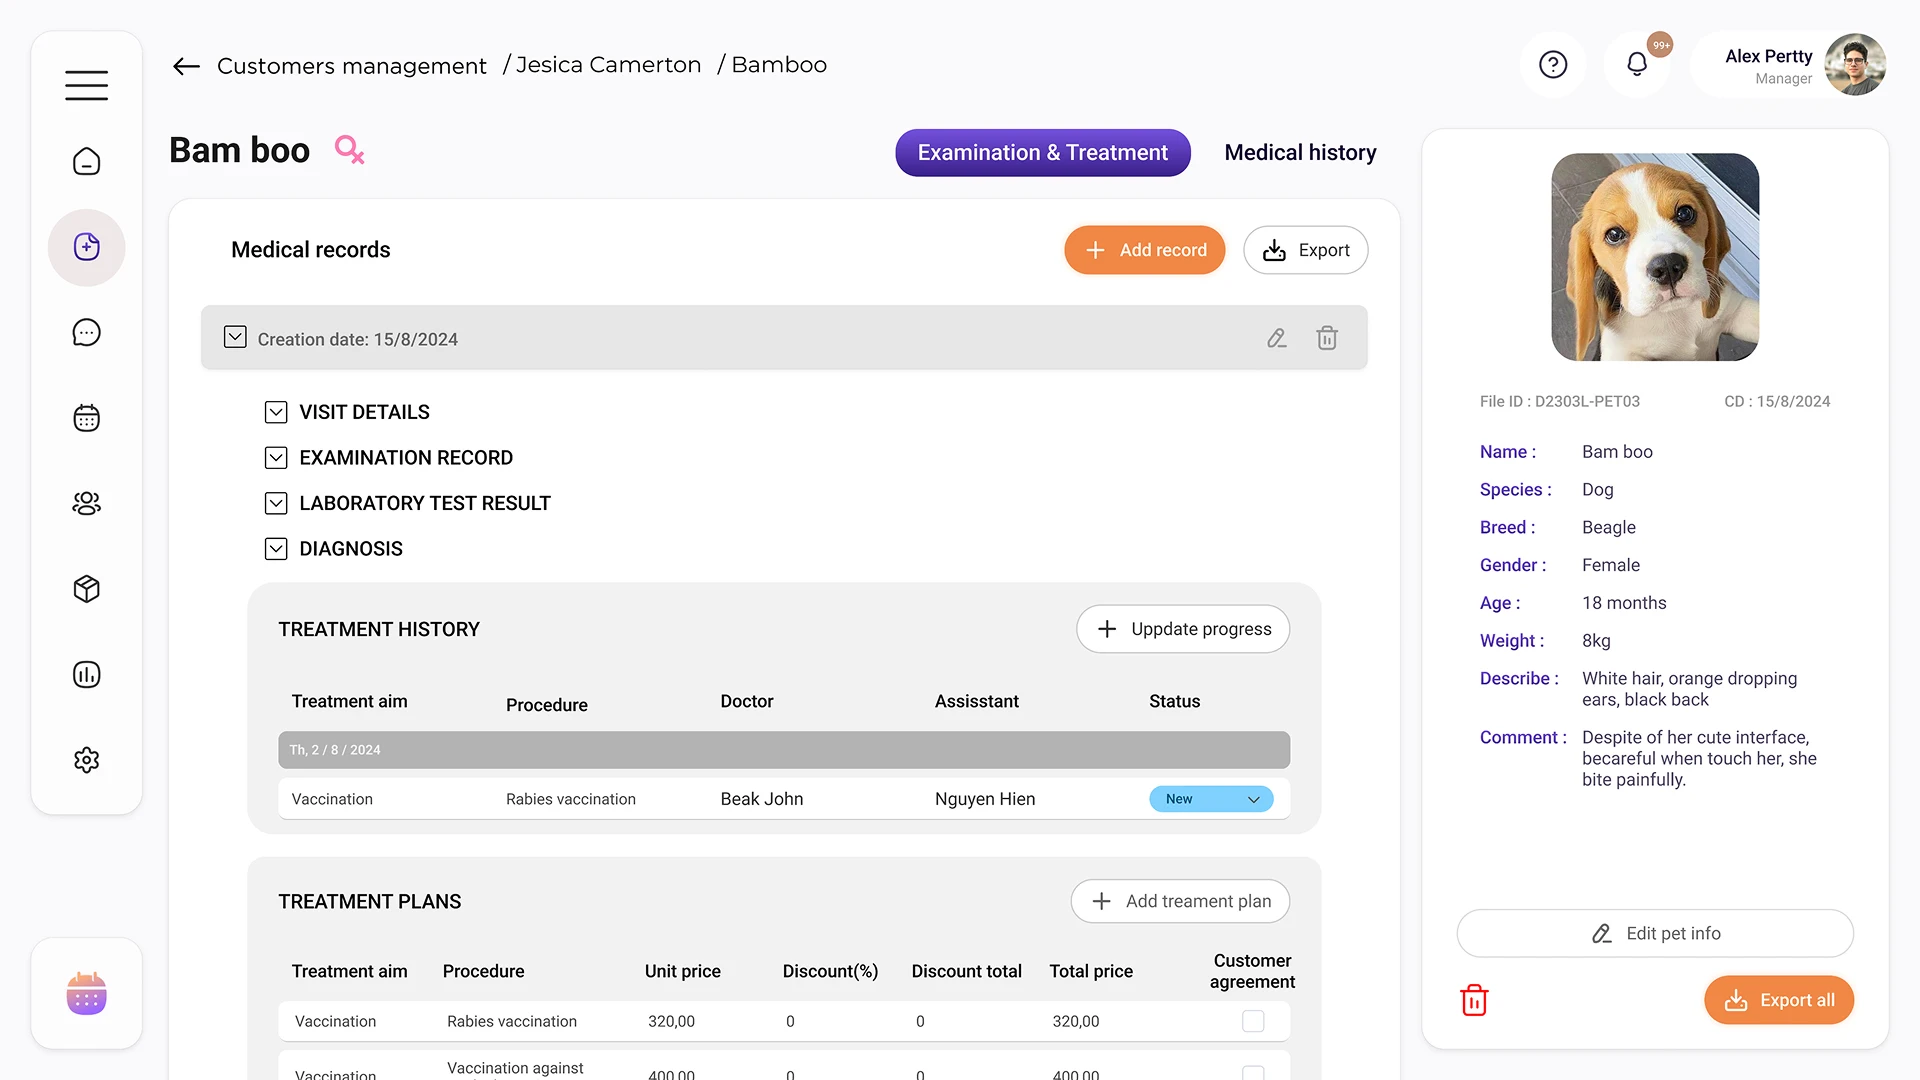Expand the DIAGNOSIS section
The image size is (1920, 1080).
click(276, 548)
